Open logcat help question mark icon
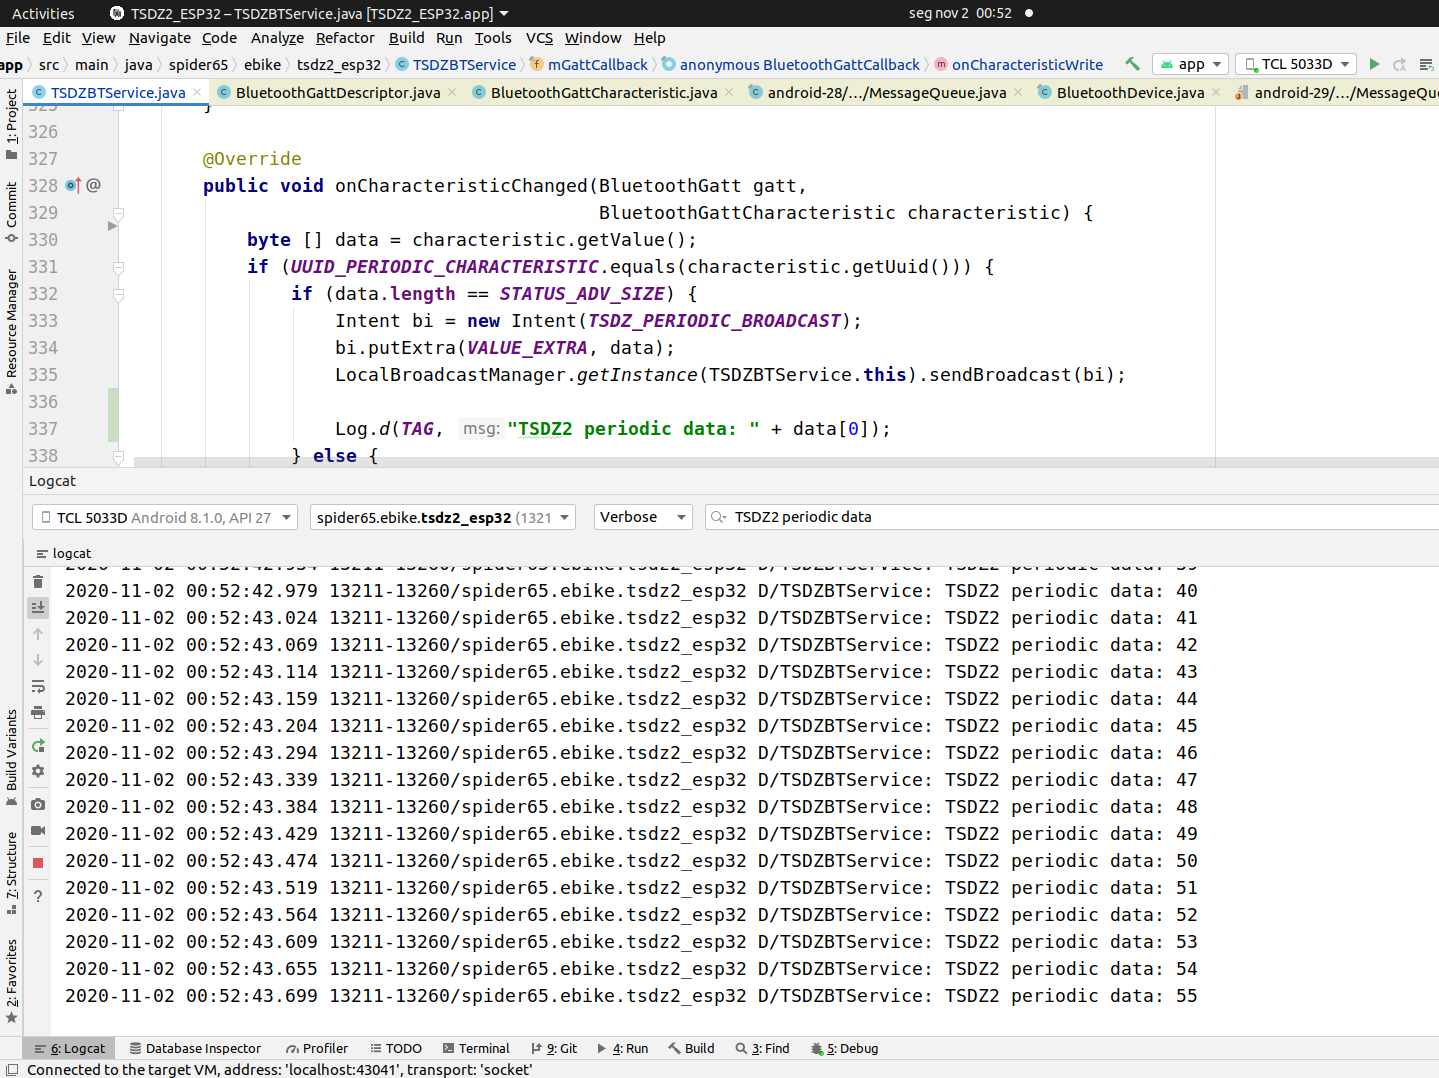 point(38,896)
